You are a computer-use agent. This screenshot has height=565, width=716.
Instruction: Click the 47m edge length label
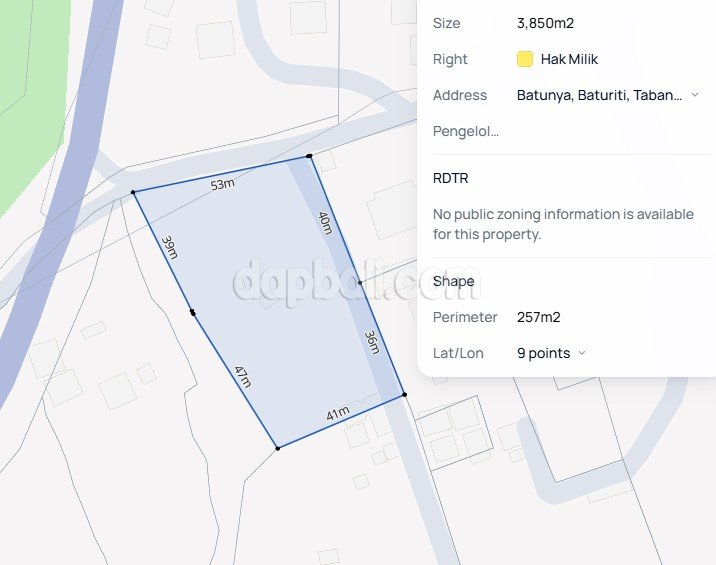[x=242, y=377]
